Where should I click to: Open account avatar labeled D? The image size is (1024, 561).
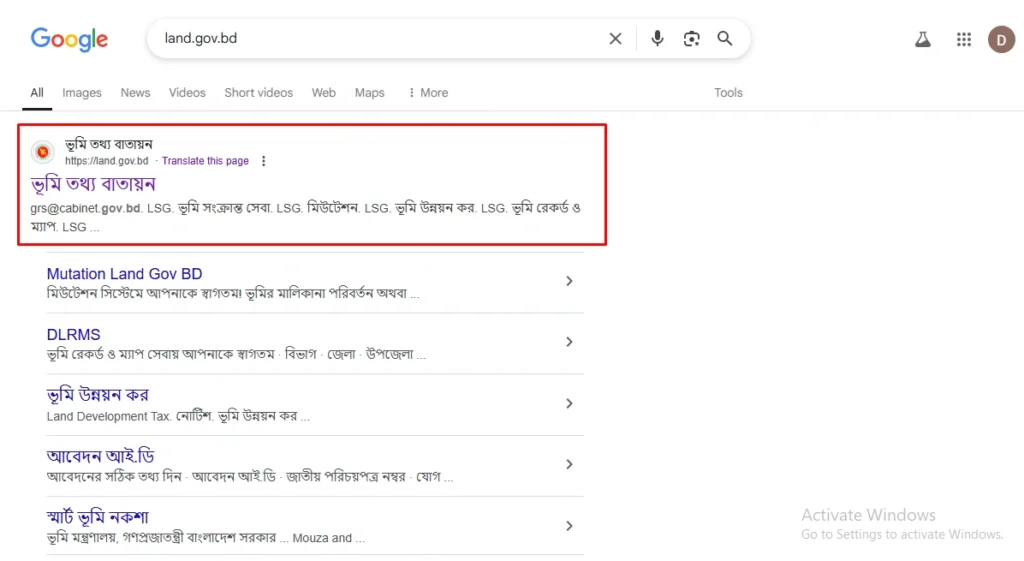(x=1001, y=40)
